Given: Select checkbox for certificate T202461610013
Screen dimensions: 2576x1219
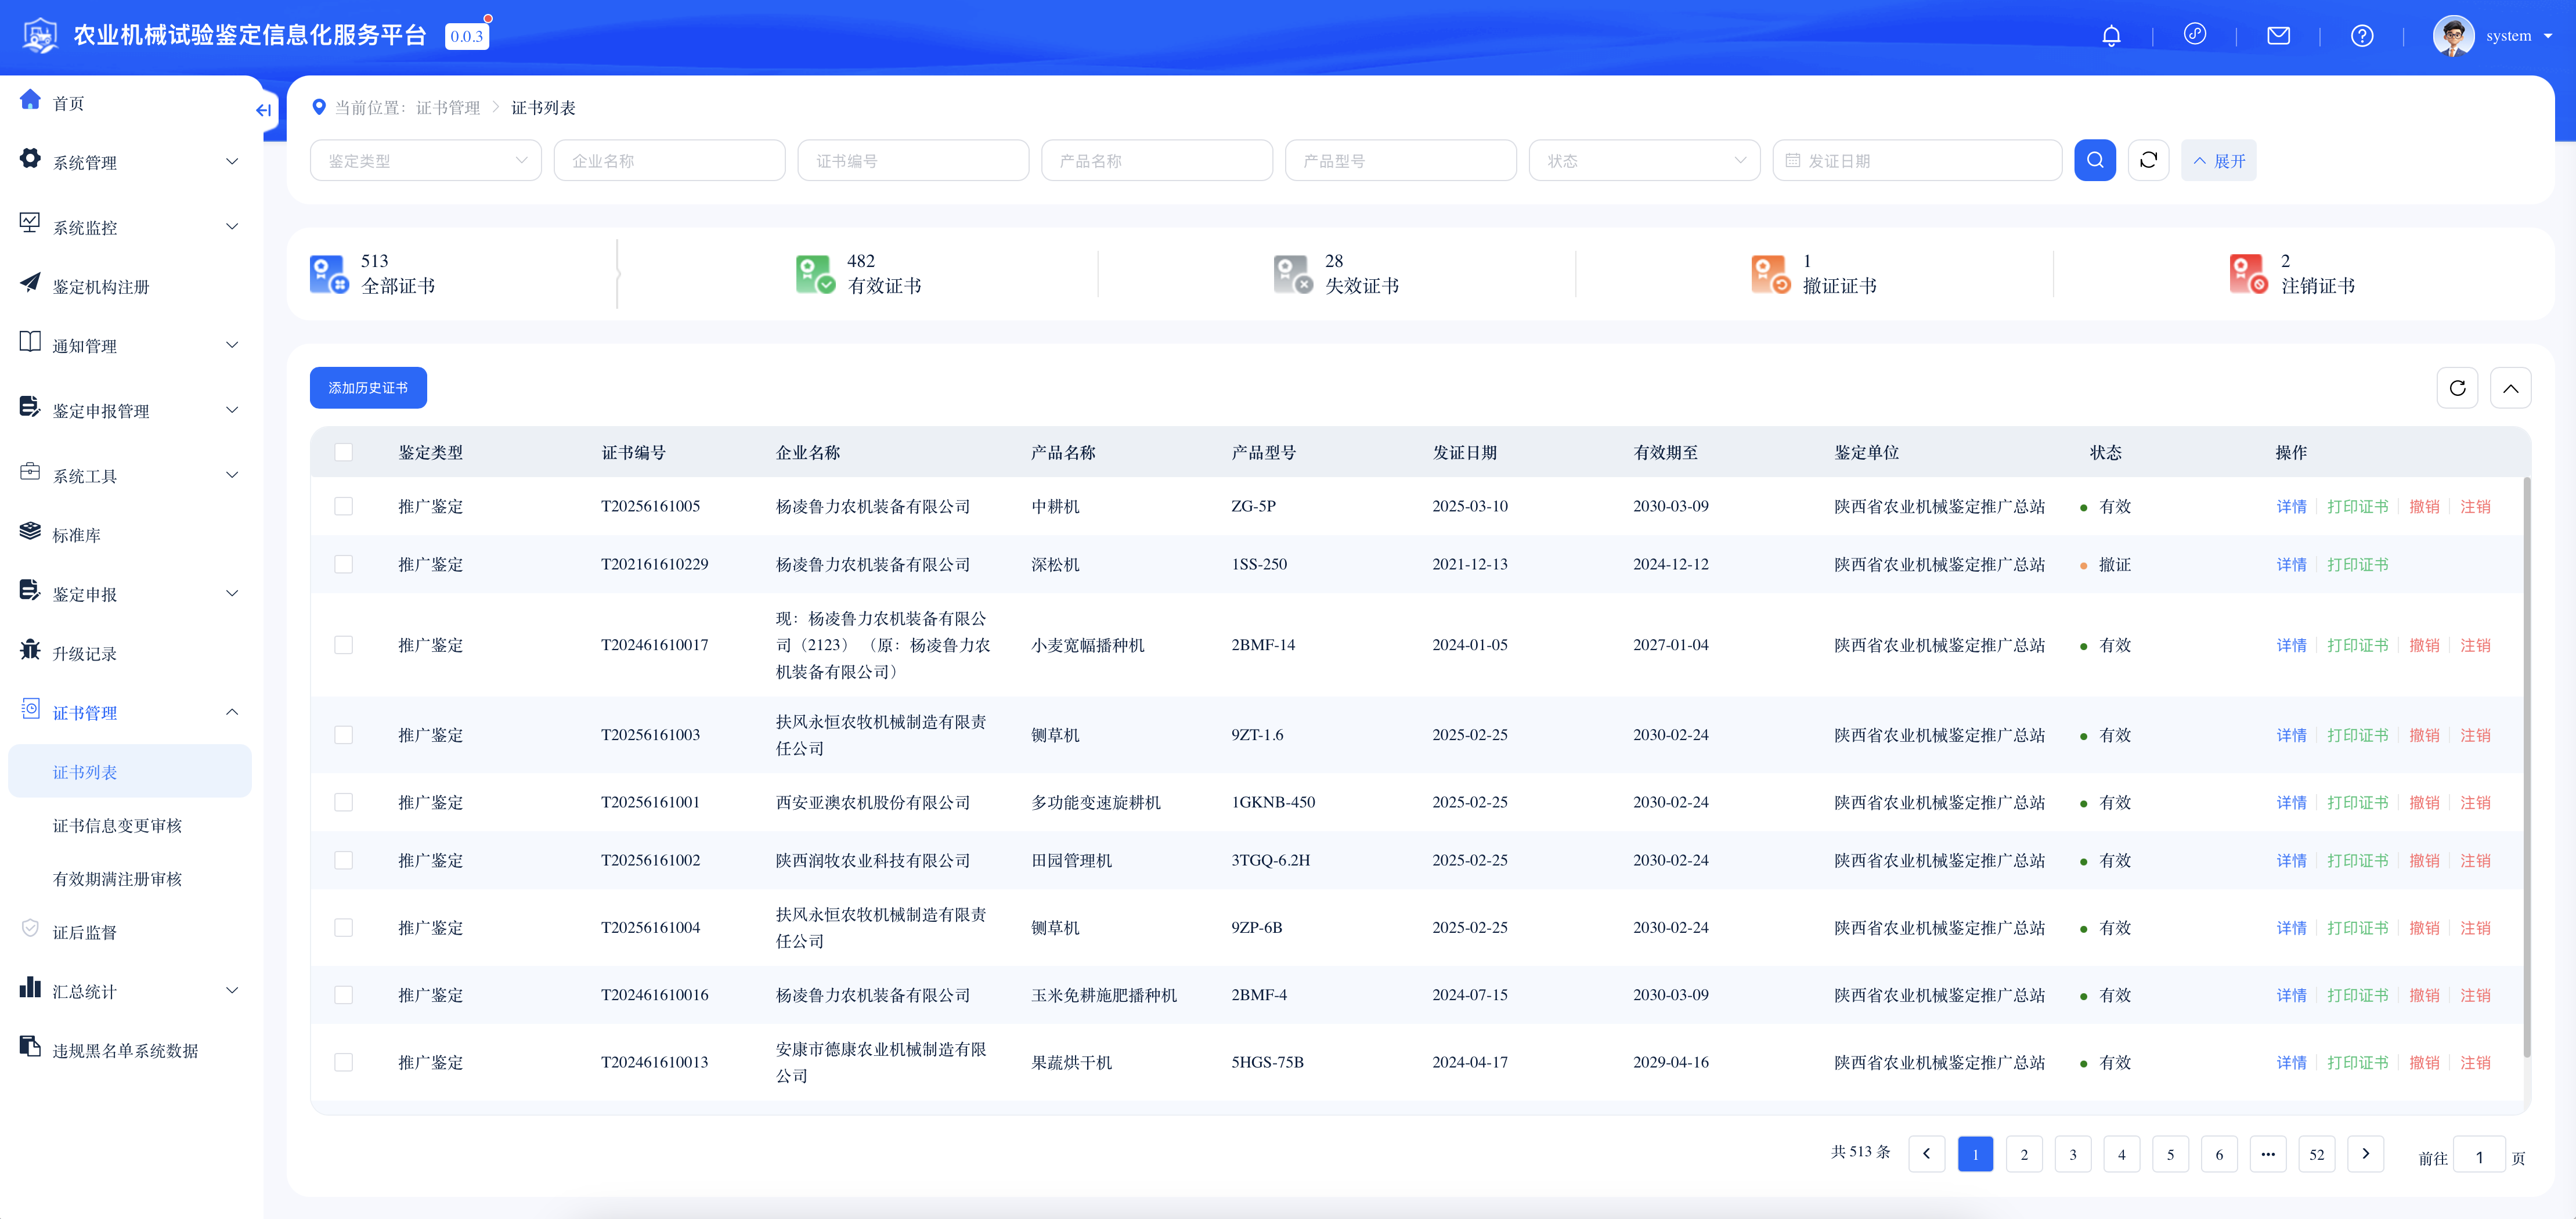Looking at the screenshot, I should click(x=343, y=1062).
